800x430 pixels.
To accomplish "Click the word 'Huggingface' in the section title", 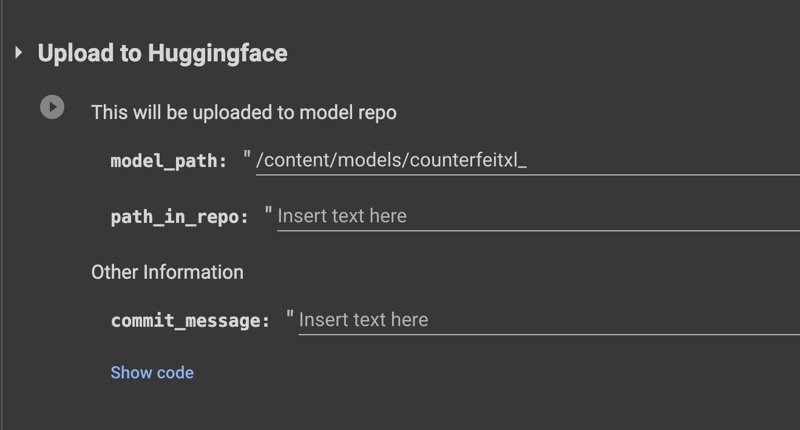I will point(218,54).
